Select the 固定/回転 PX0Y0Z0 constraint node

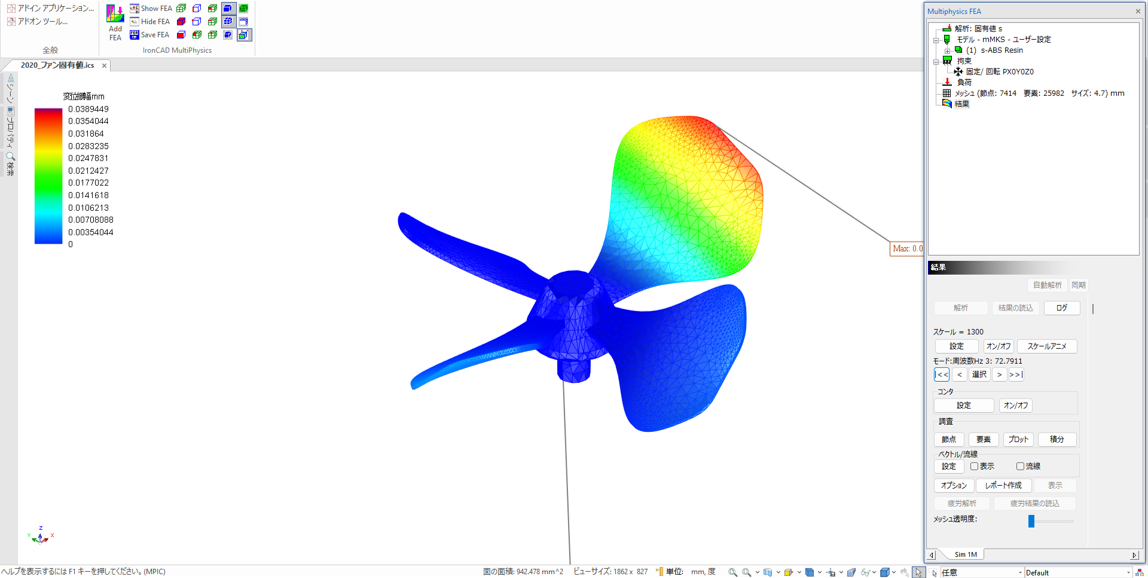click(x=999, y=72)
